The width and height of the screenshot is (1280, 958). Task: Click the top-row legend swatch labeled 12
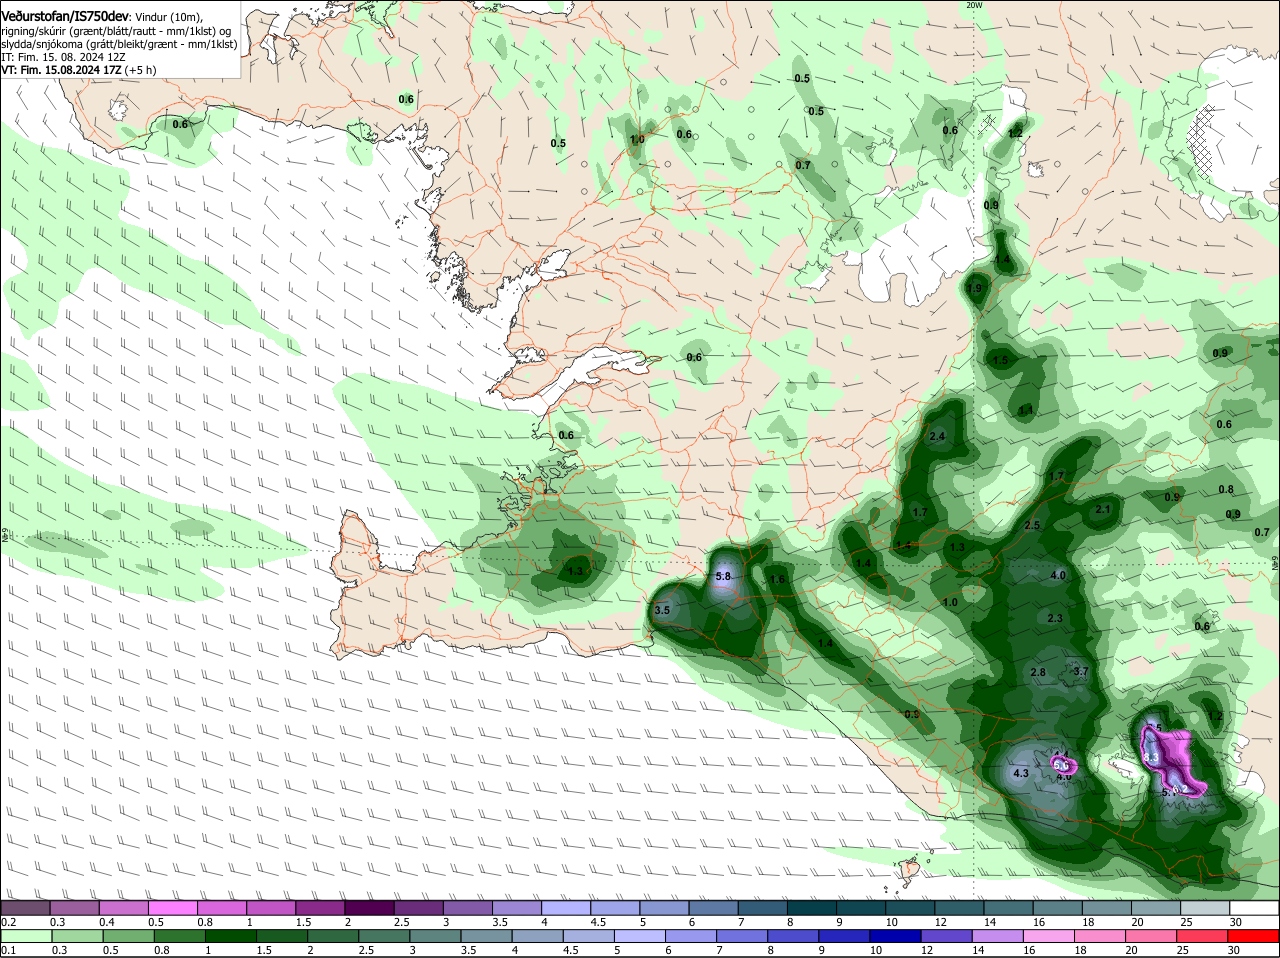tap(960, 908)
